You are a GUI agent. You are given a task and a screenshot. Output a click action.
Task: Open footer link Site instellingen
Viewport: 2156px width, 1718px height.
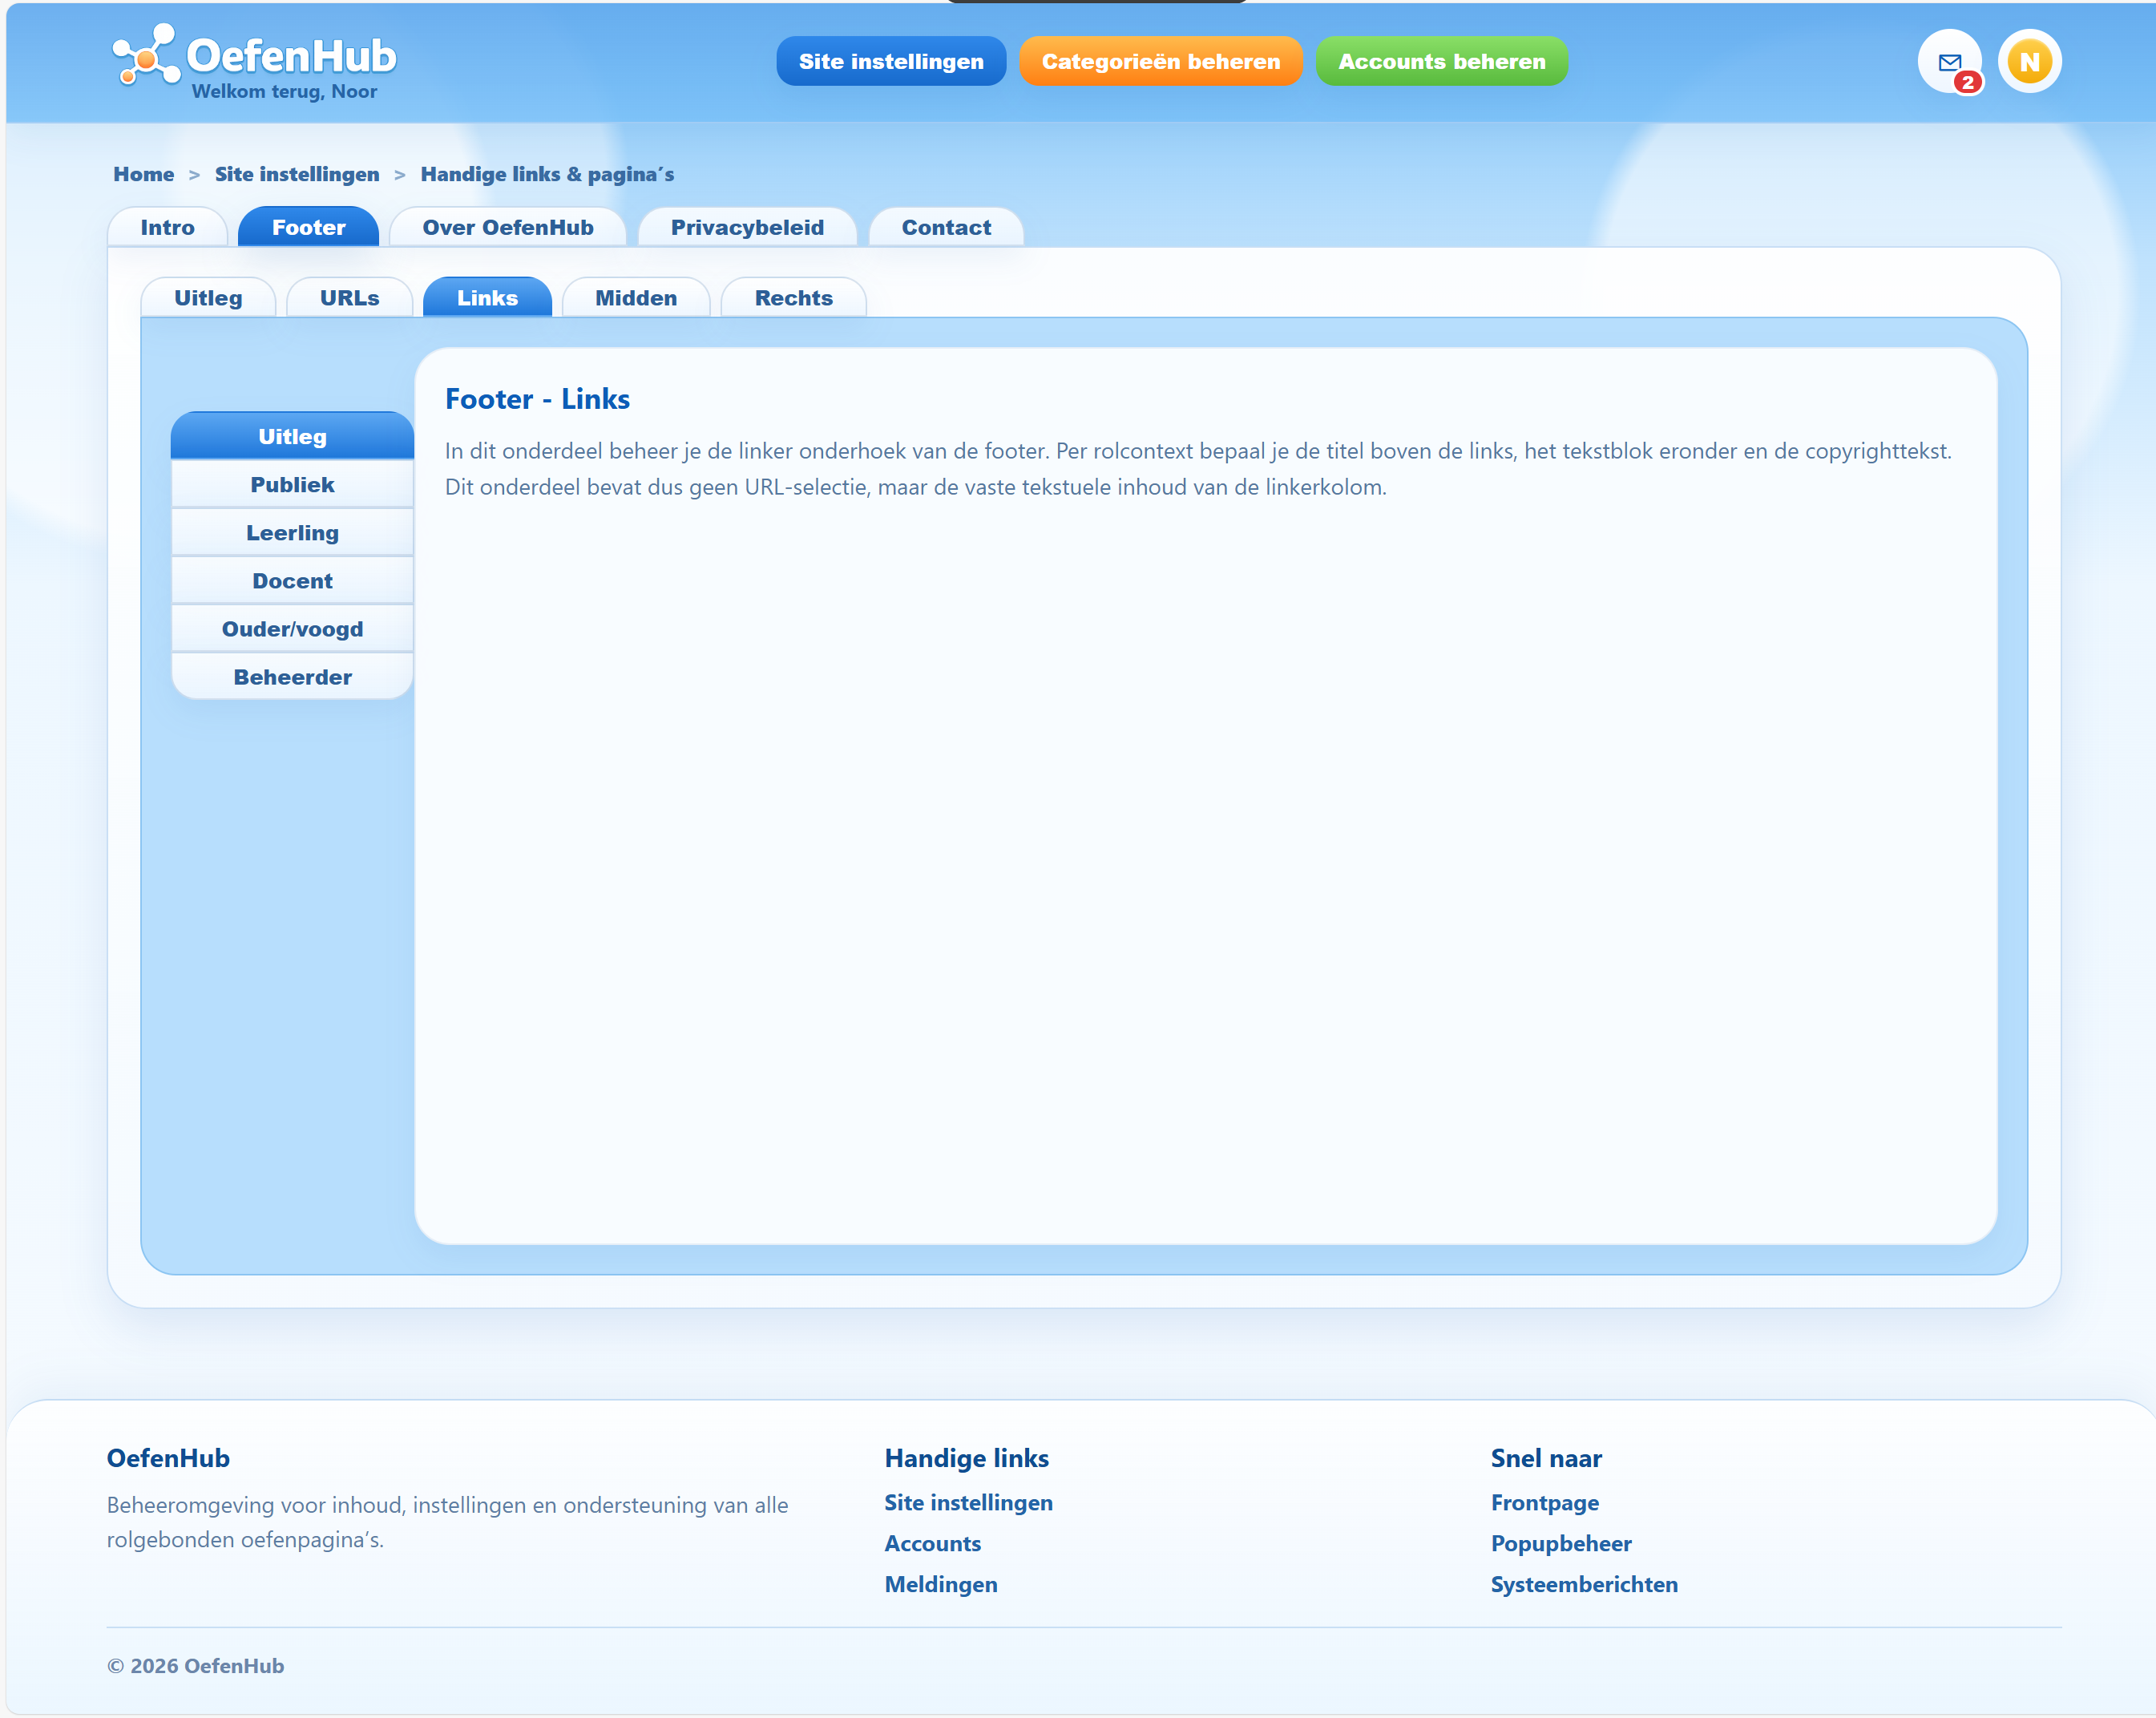pos(968,1502)
